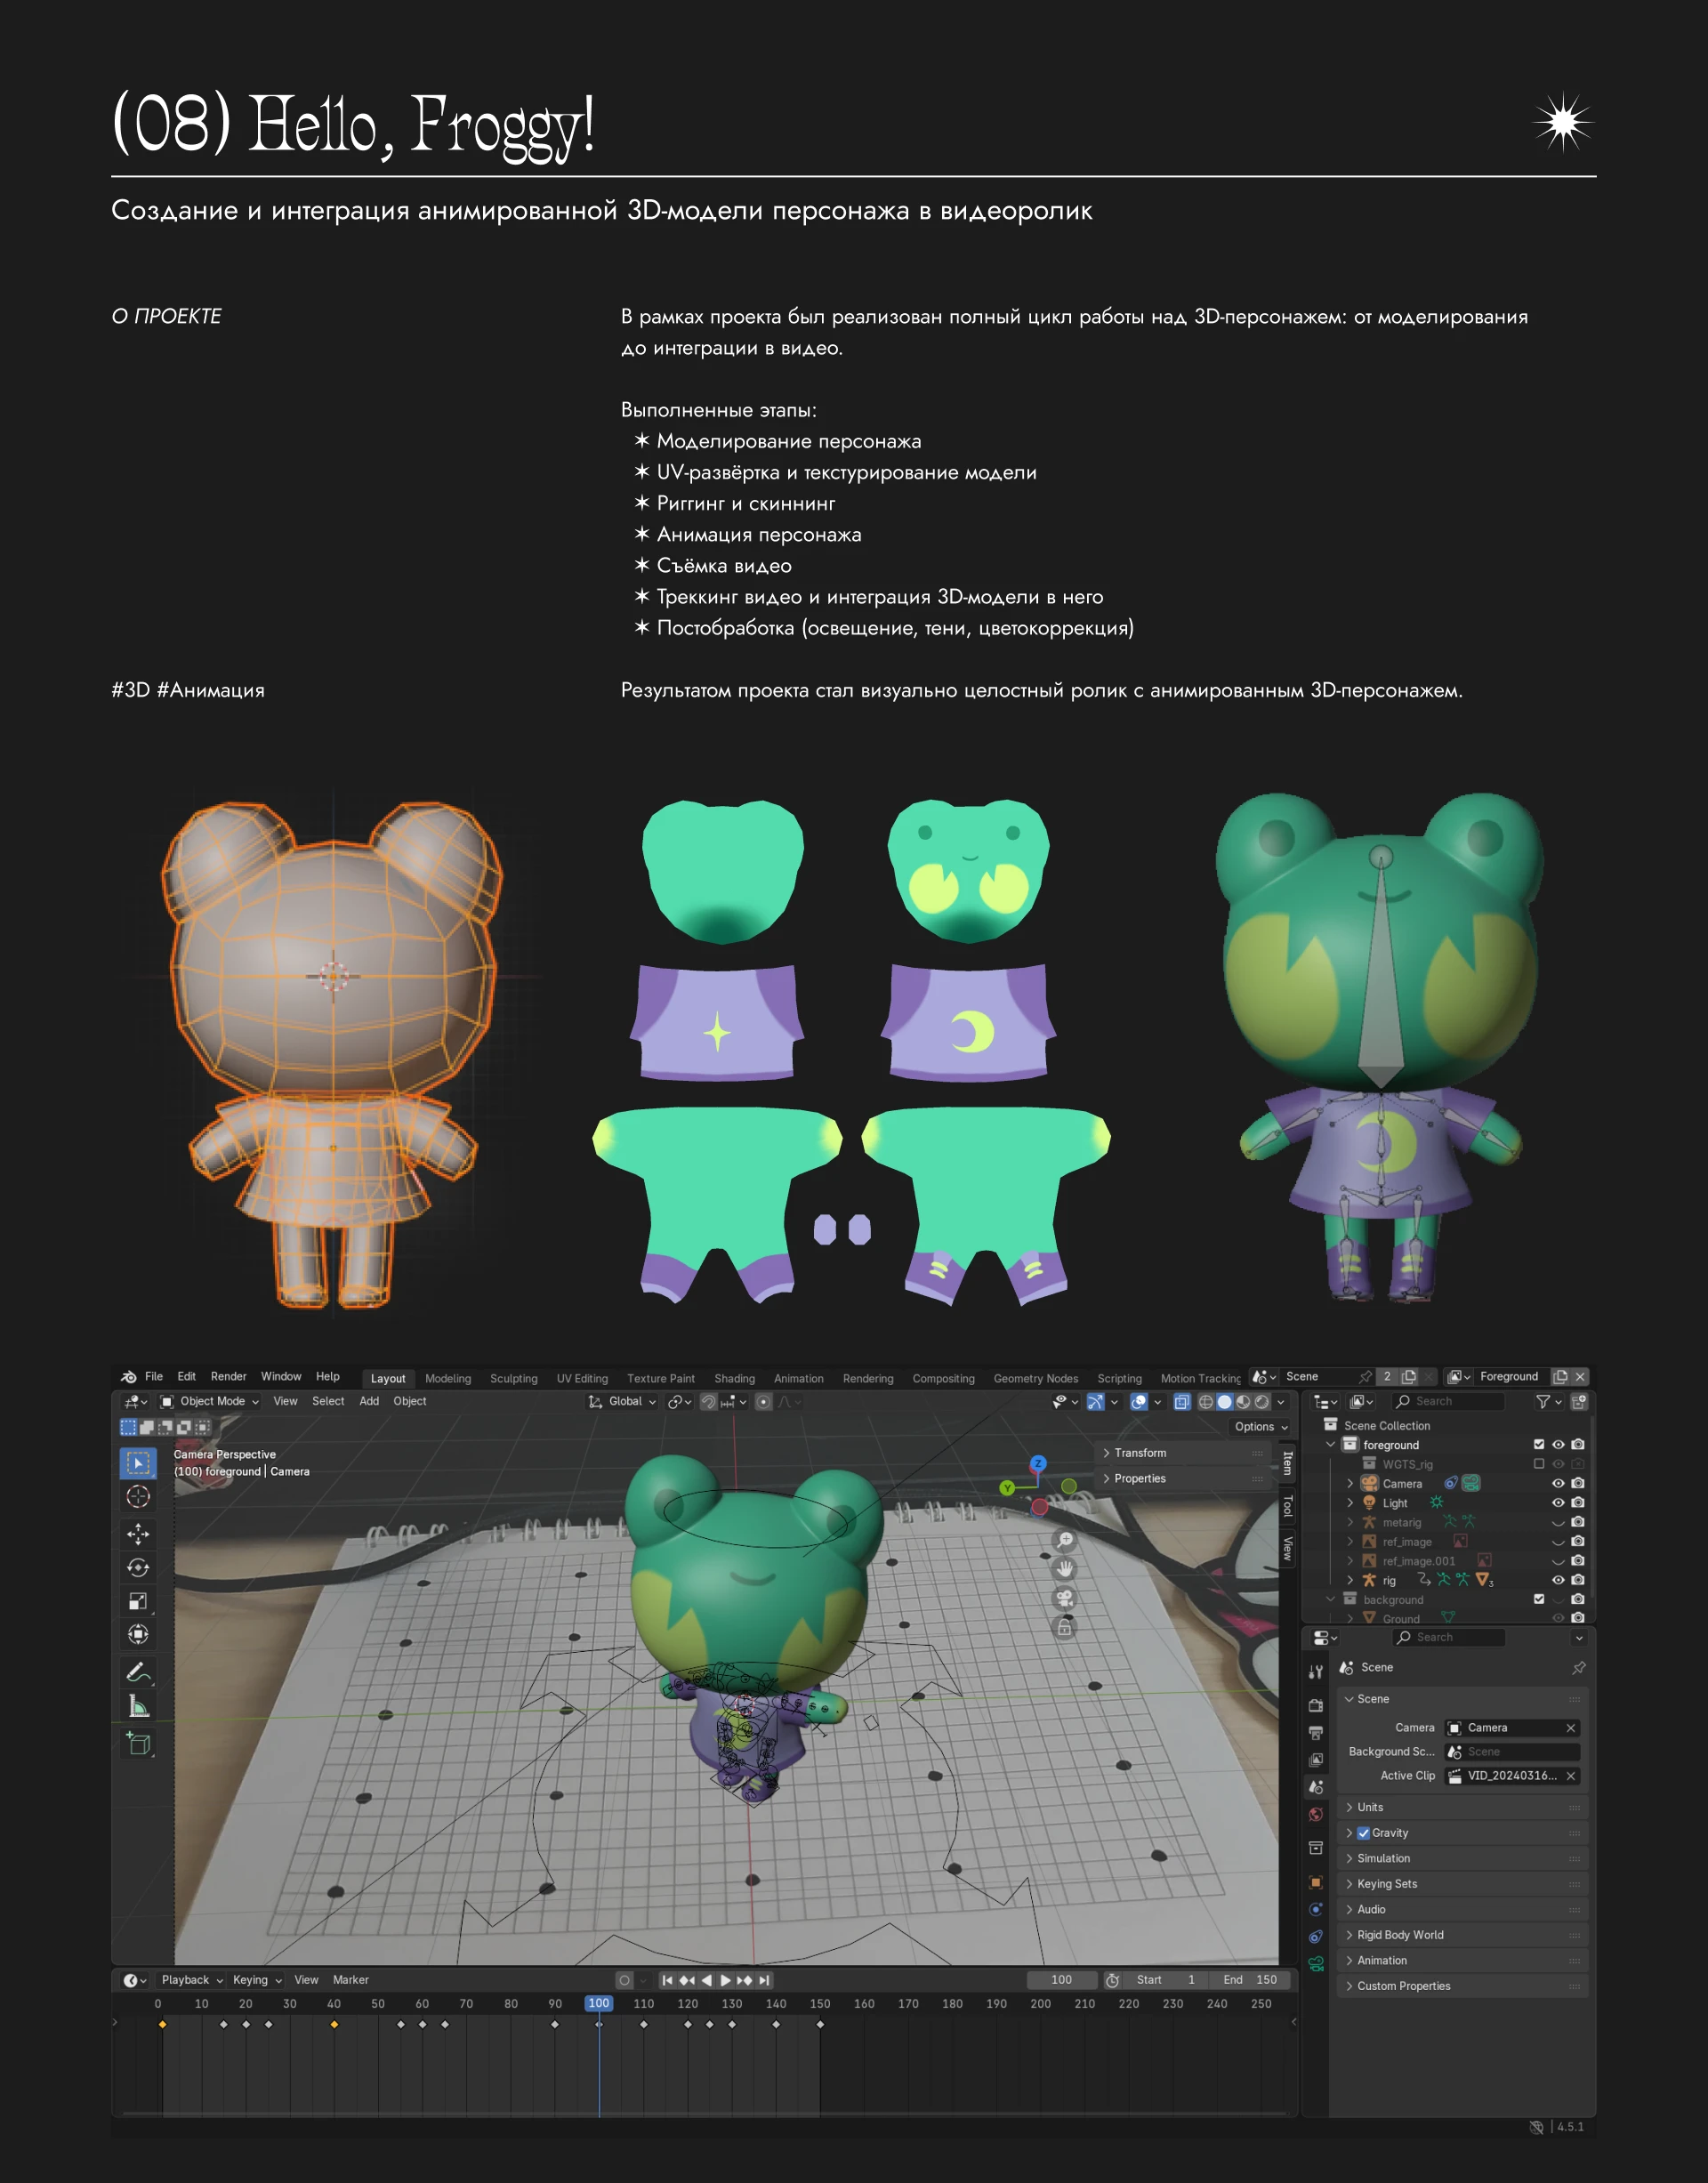The width and height of the screenshot is (1708, 2183).
Task: Open the Keying popover in timeline
Action: click(x=256, y=1979)
